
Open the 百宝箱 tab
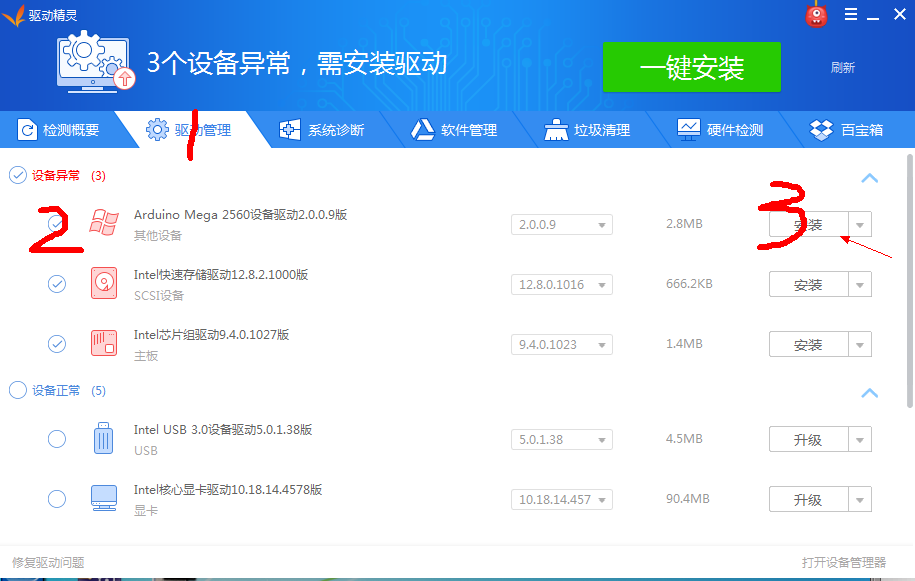click(847, 130)
